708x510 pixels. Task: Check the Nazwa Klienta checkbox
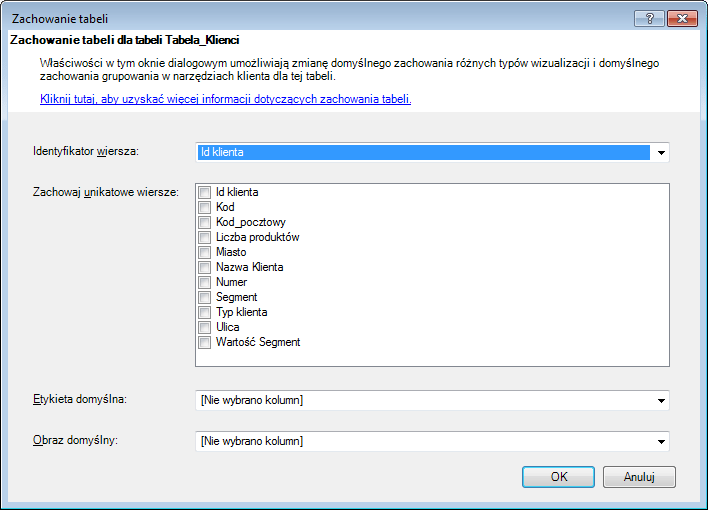pyautogui.click(x=205, y=267)
